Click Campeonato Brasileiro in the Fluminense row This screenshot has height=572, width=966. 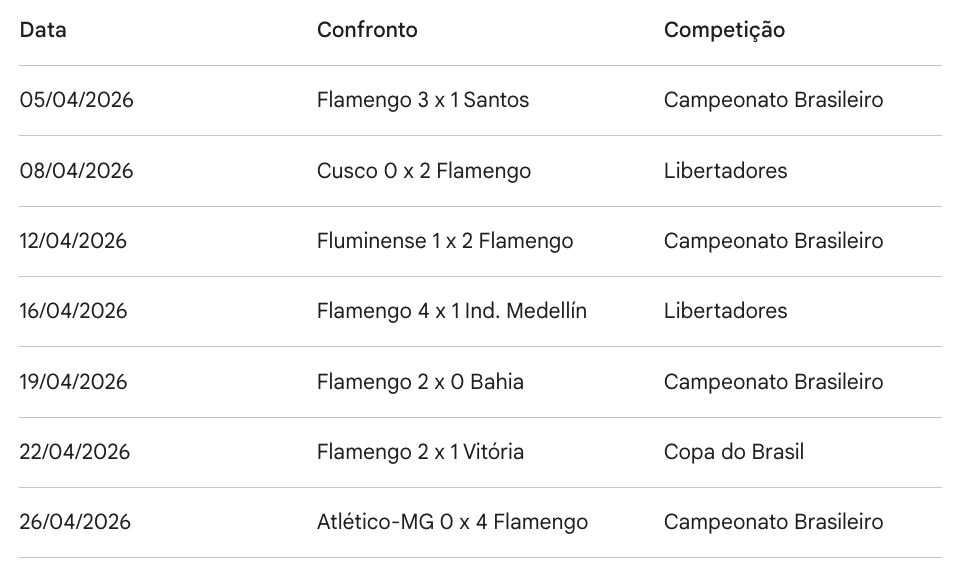[x=773, y=241]
